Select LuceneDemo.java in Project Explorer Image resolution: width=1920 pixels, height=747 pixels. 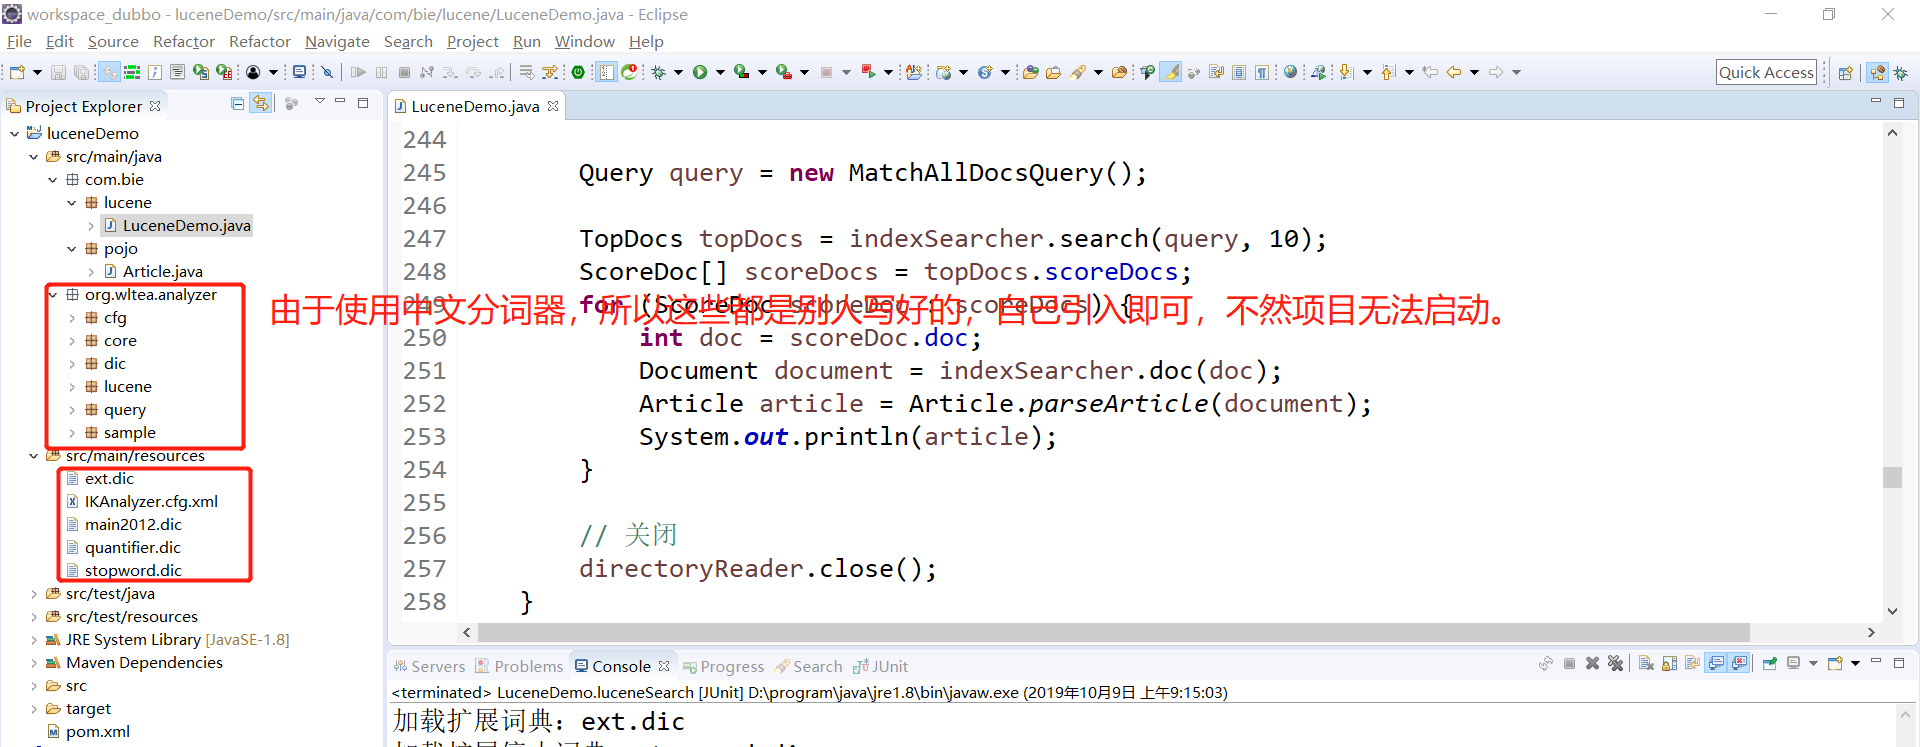(x=186, y=225)
